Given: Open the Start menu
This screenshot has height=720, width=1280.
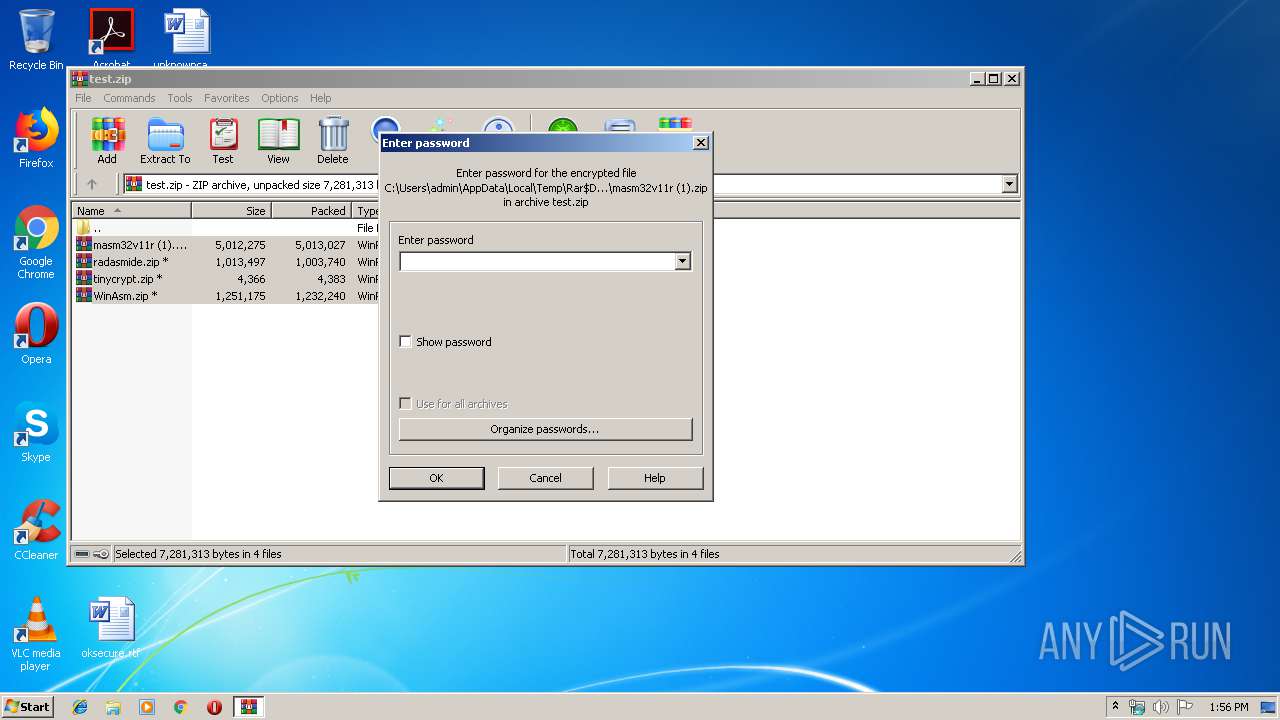Looking at the screenshot, I should point(27,707).
